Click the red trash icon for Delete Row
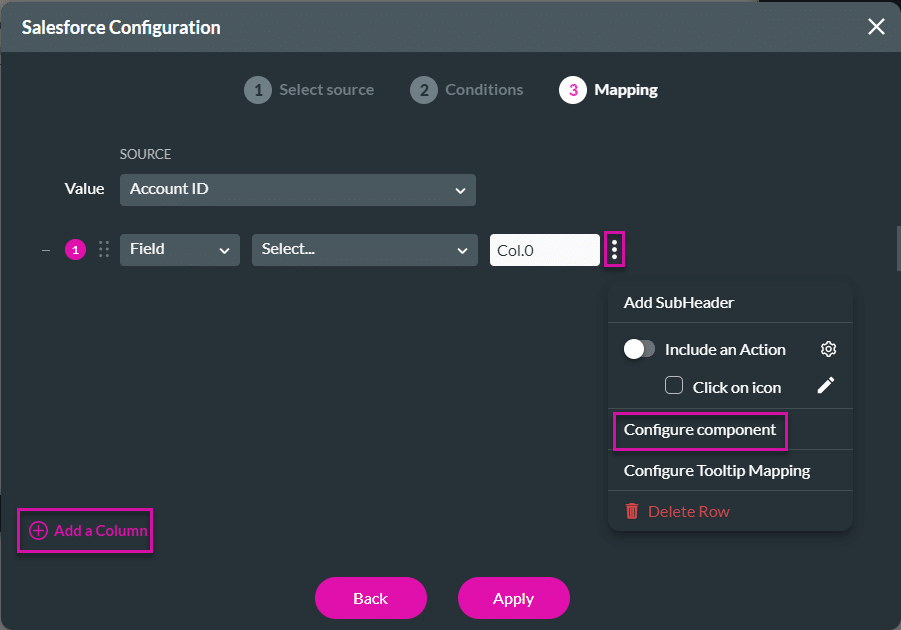Image resolution: width=901 pixels, height=630 pixels. point(632,511)
